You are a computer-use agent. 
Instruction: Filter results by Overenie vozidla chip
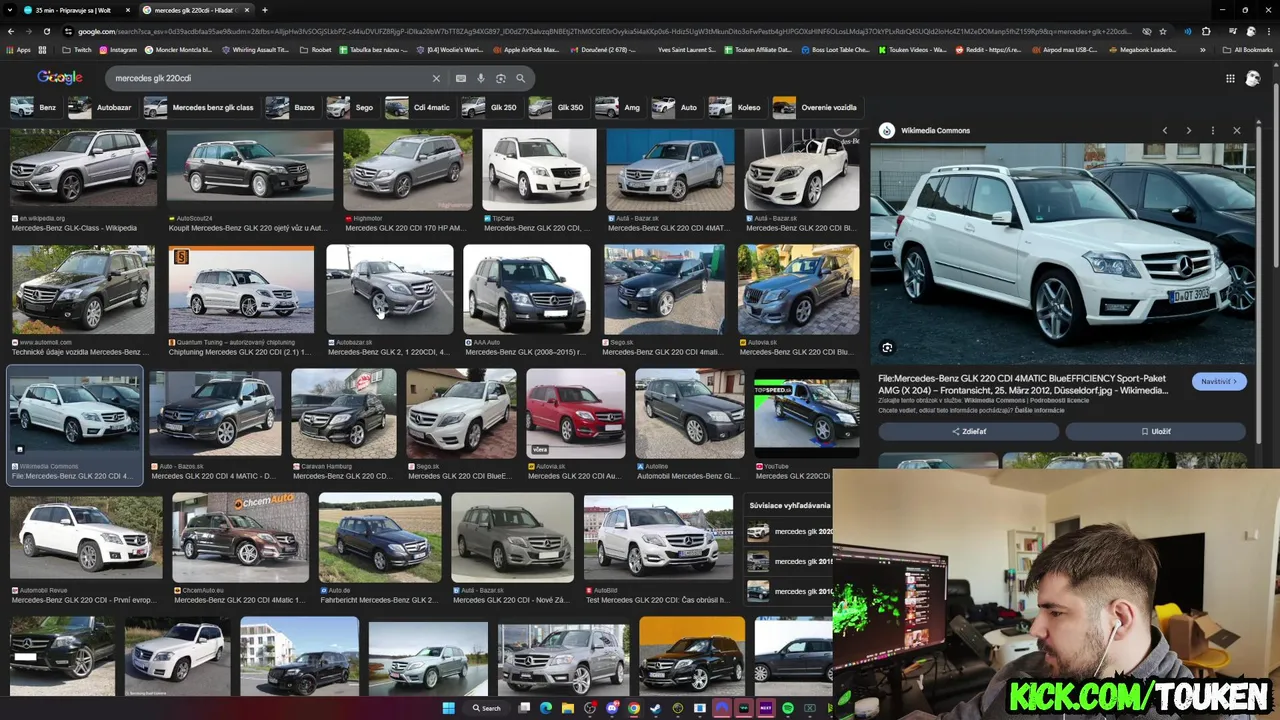click(816, 107)
